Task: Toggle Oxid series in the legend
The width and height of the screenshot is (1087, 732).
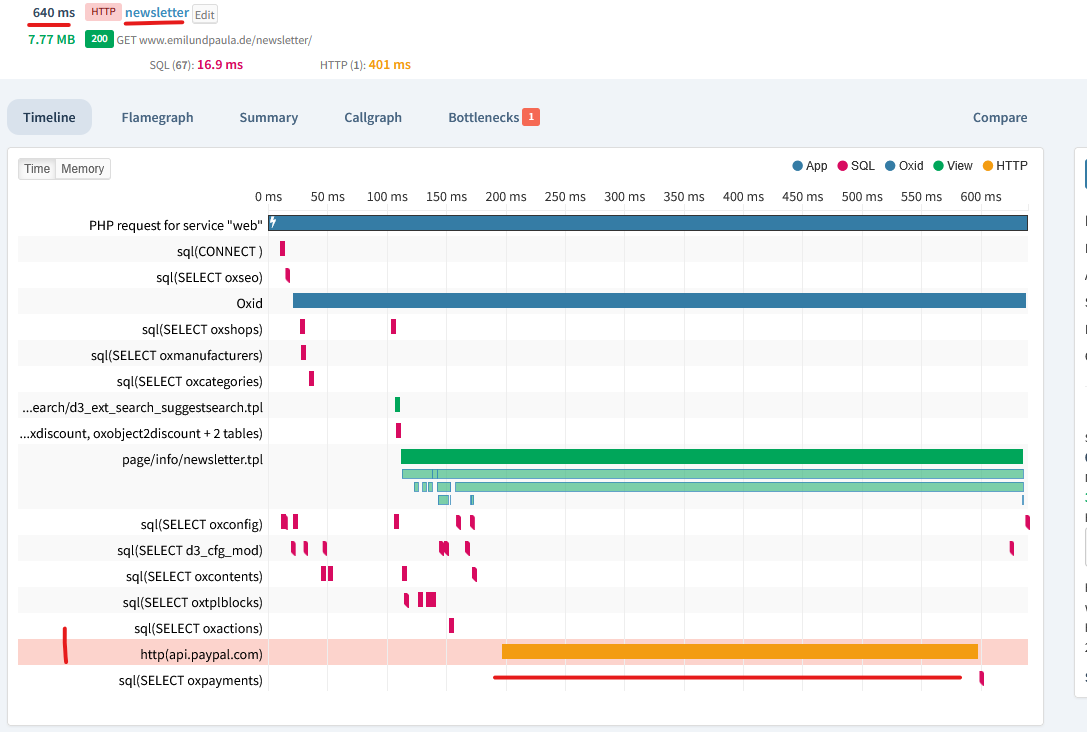Action: [x=891, y=166]
